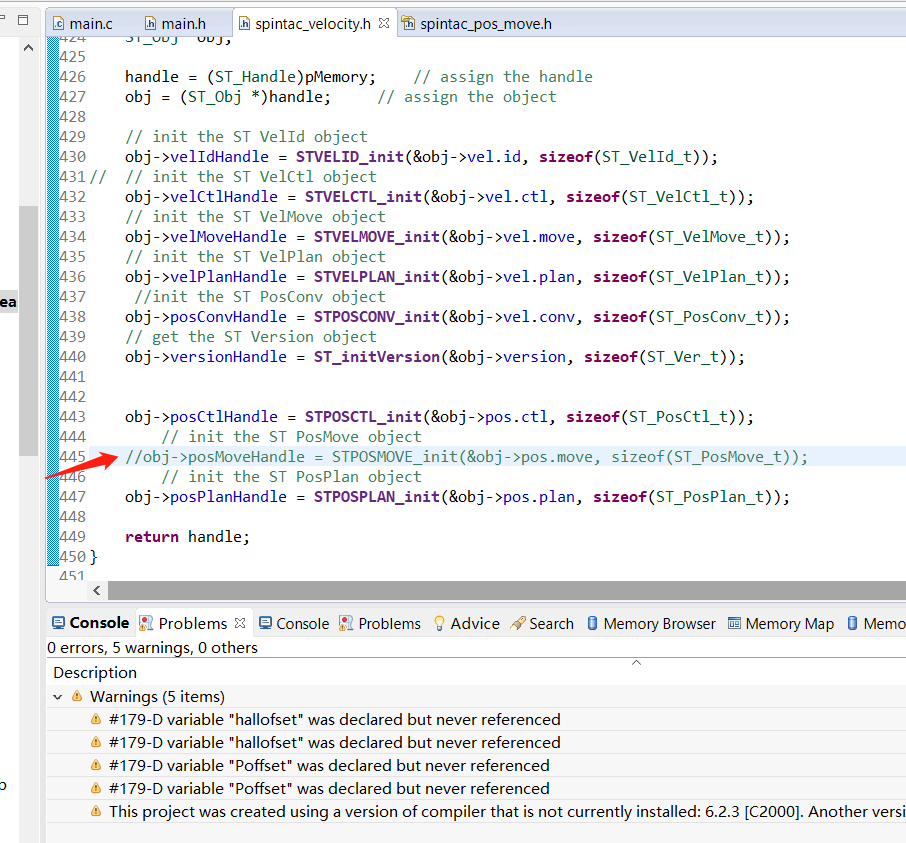Collapse the Warnings (5 items) group
Screen dimensions: 906x843
[57, 697]
